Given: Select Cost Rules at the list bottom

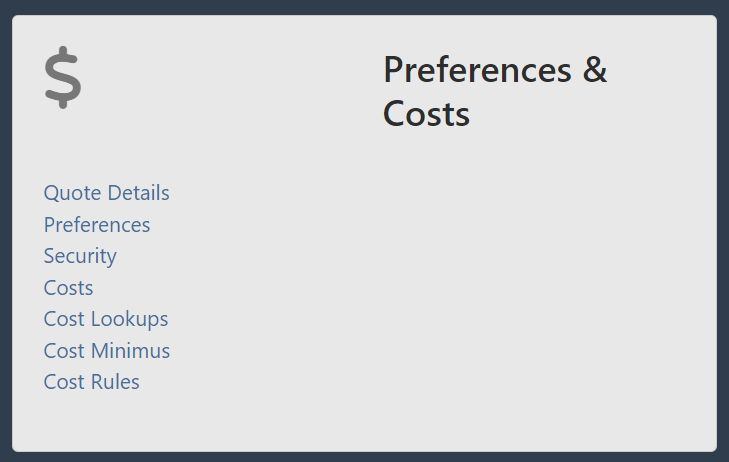Looking at the screenshot, I should coord(91,382).
